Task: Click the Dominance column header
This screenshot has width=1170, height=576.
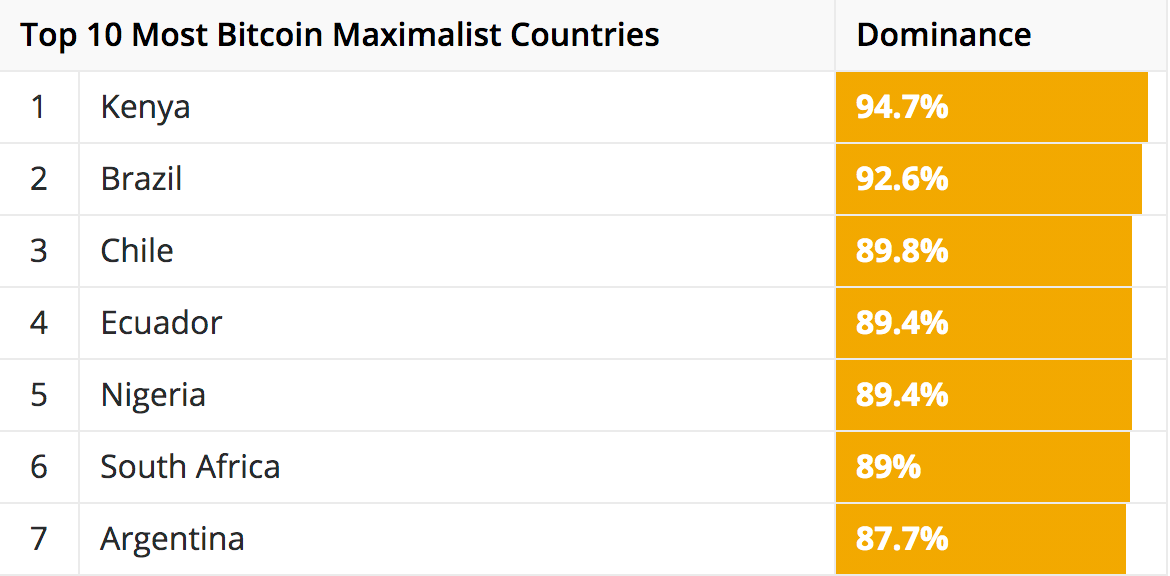Action: point(944,35)
